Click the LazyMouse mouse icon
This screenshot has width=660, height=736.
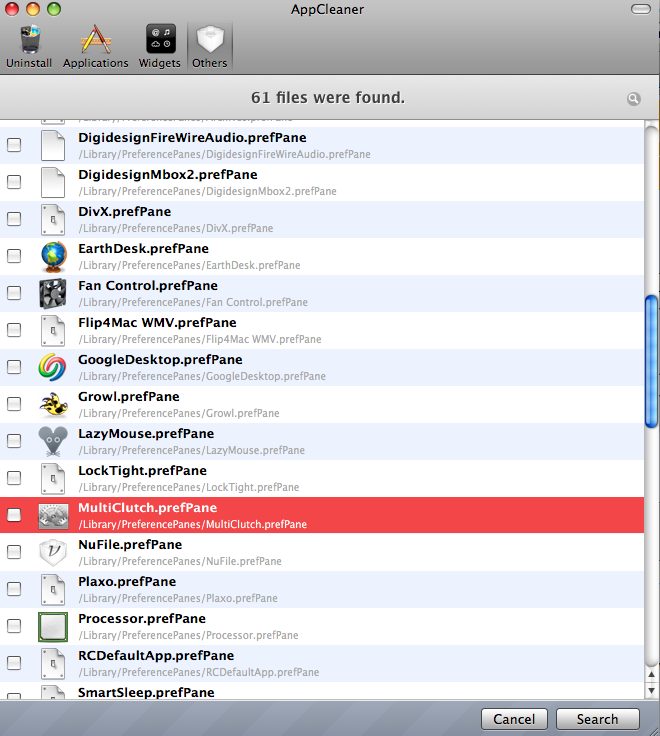(x=53, y=442)
